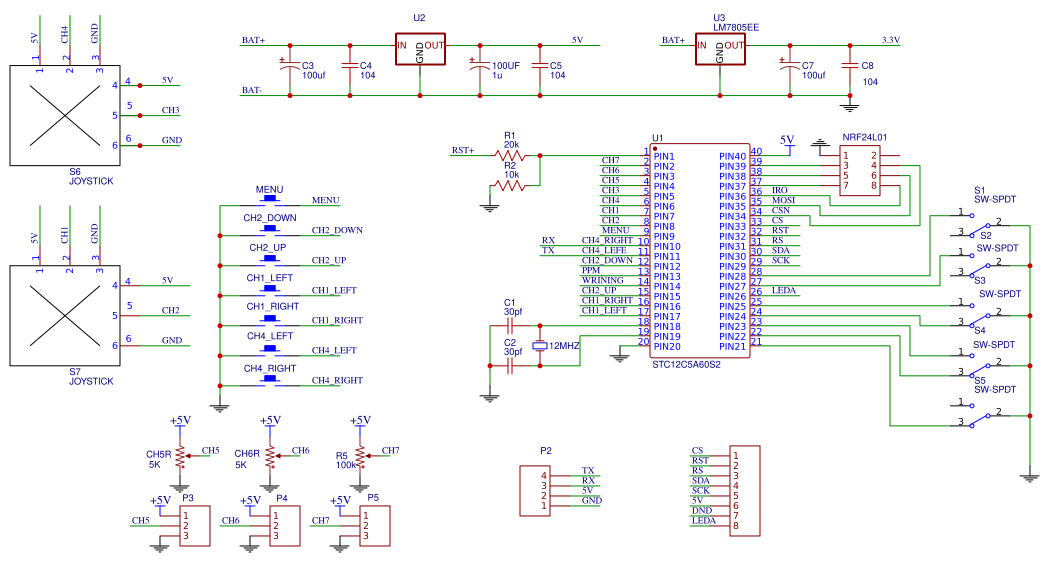This screenshot has width=1049, height=562.
Task: Click the DND label on the eight-pin connector
Action: 702,510
